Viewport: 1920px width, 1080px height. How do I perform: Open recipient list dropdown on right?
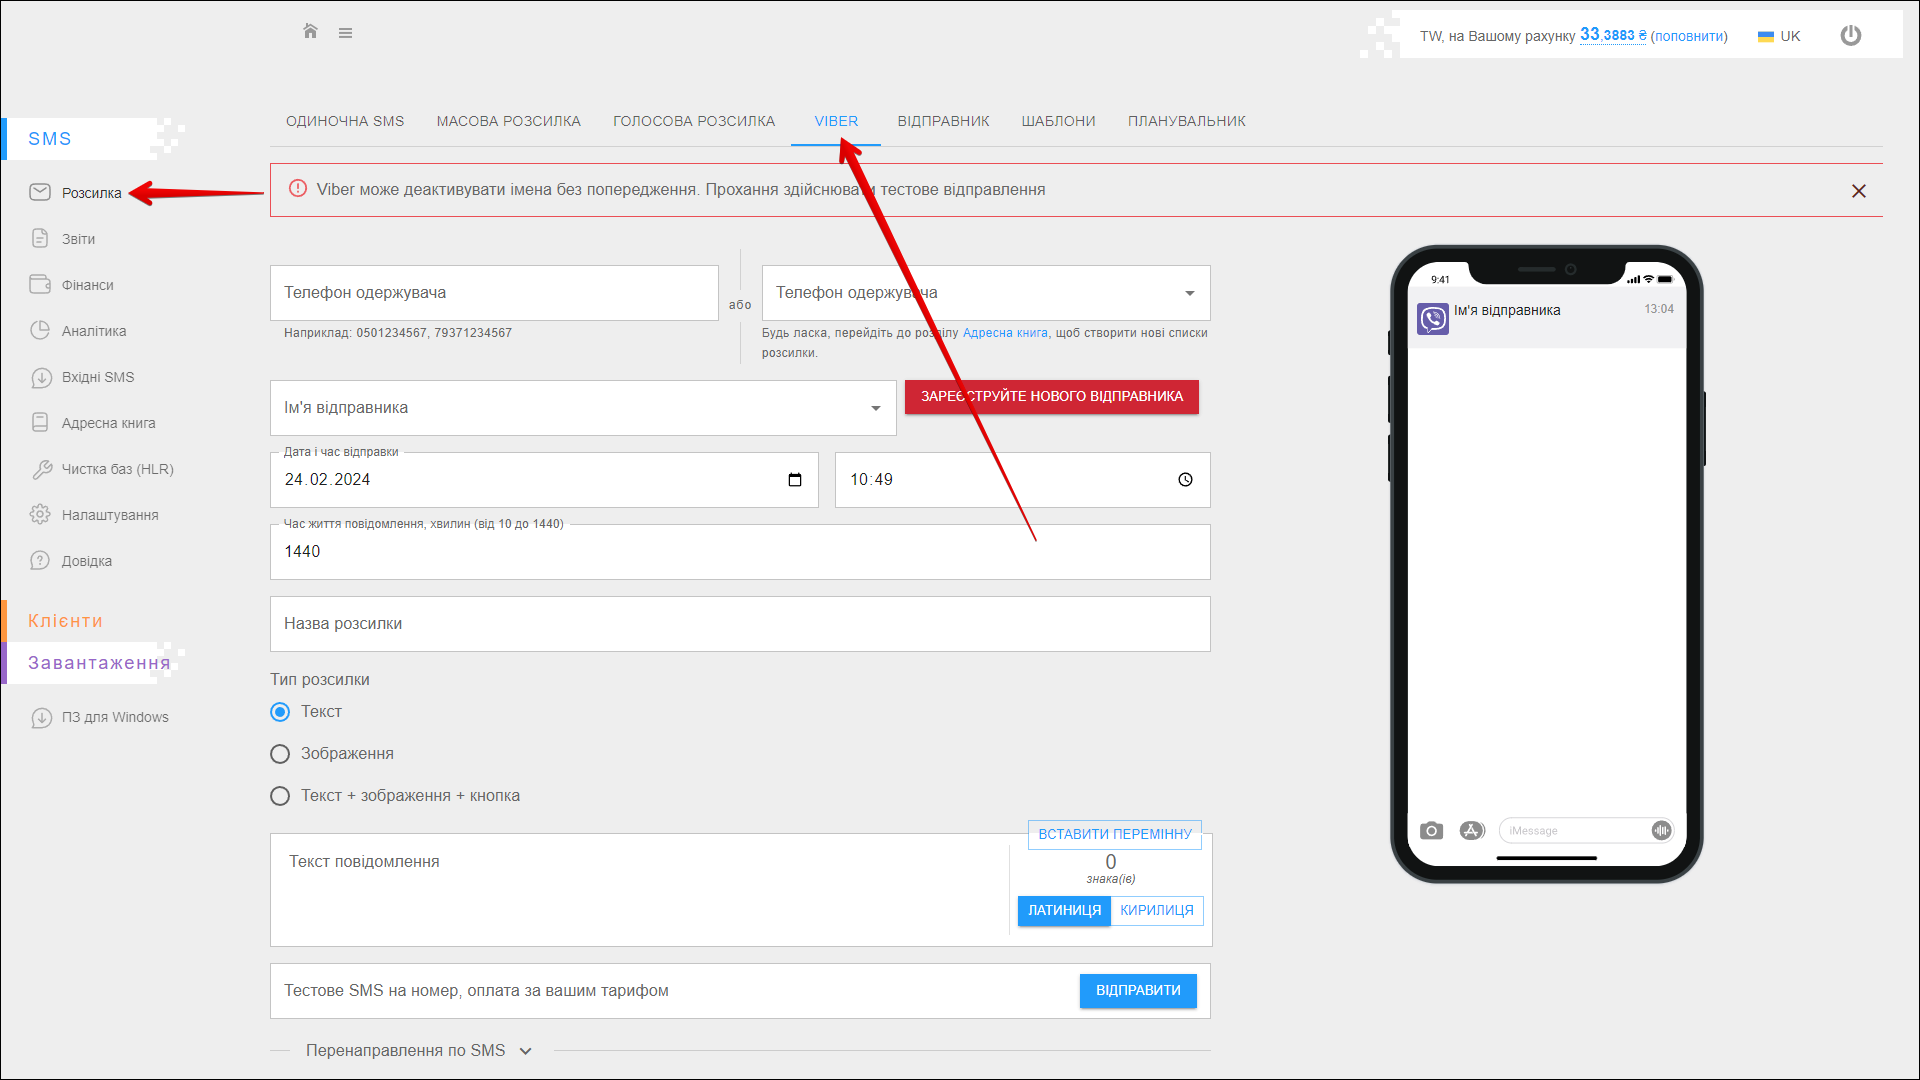[x=1189, y=293]
